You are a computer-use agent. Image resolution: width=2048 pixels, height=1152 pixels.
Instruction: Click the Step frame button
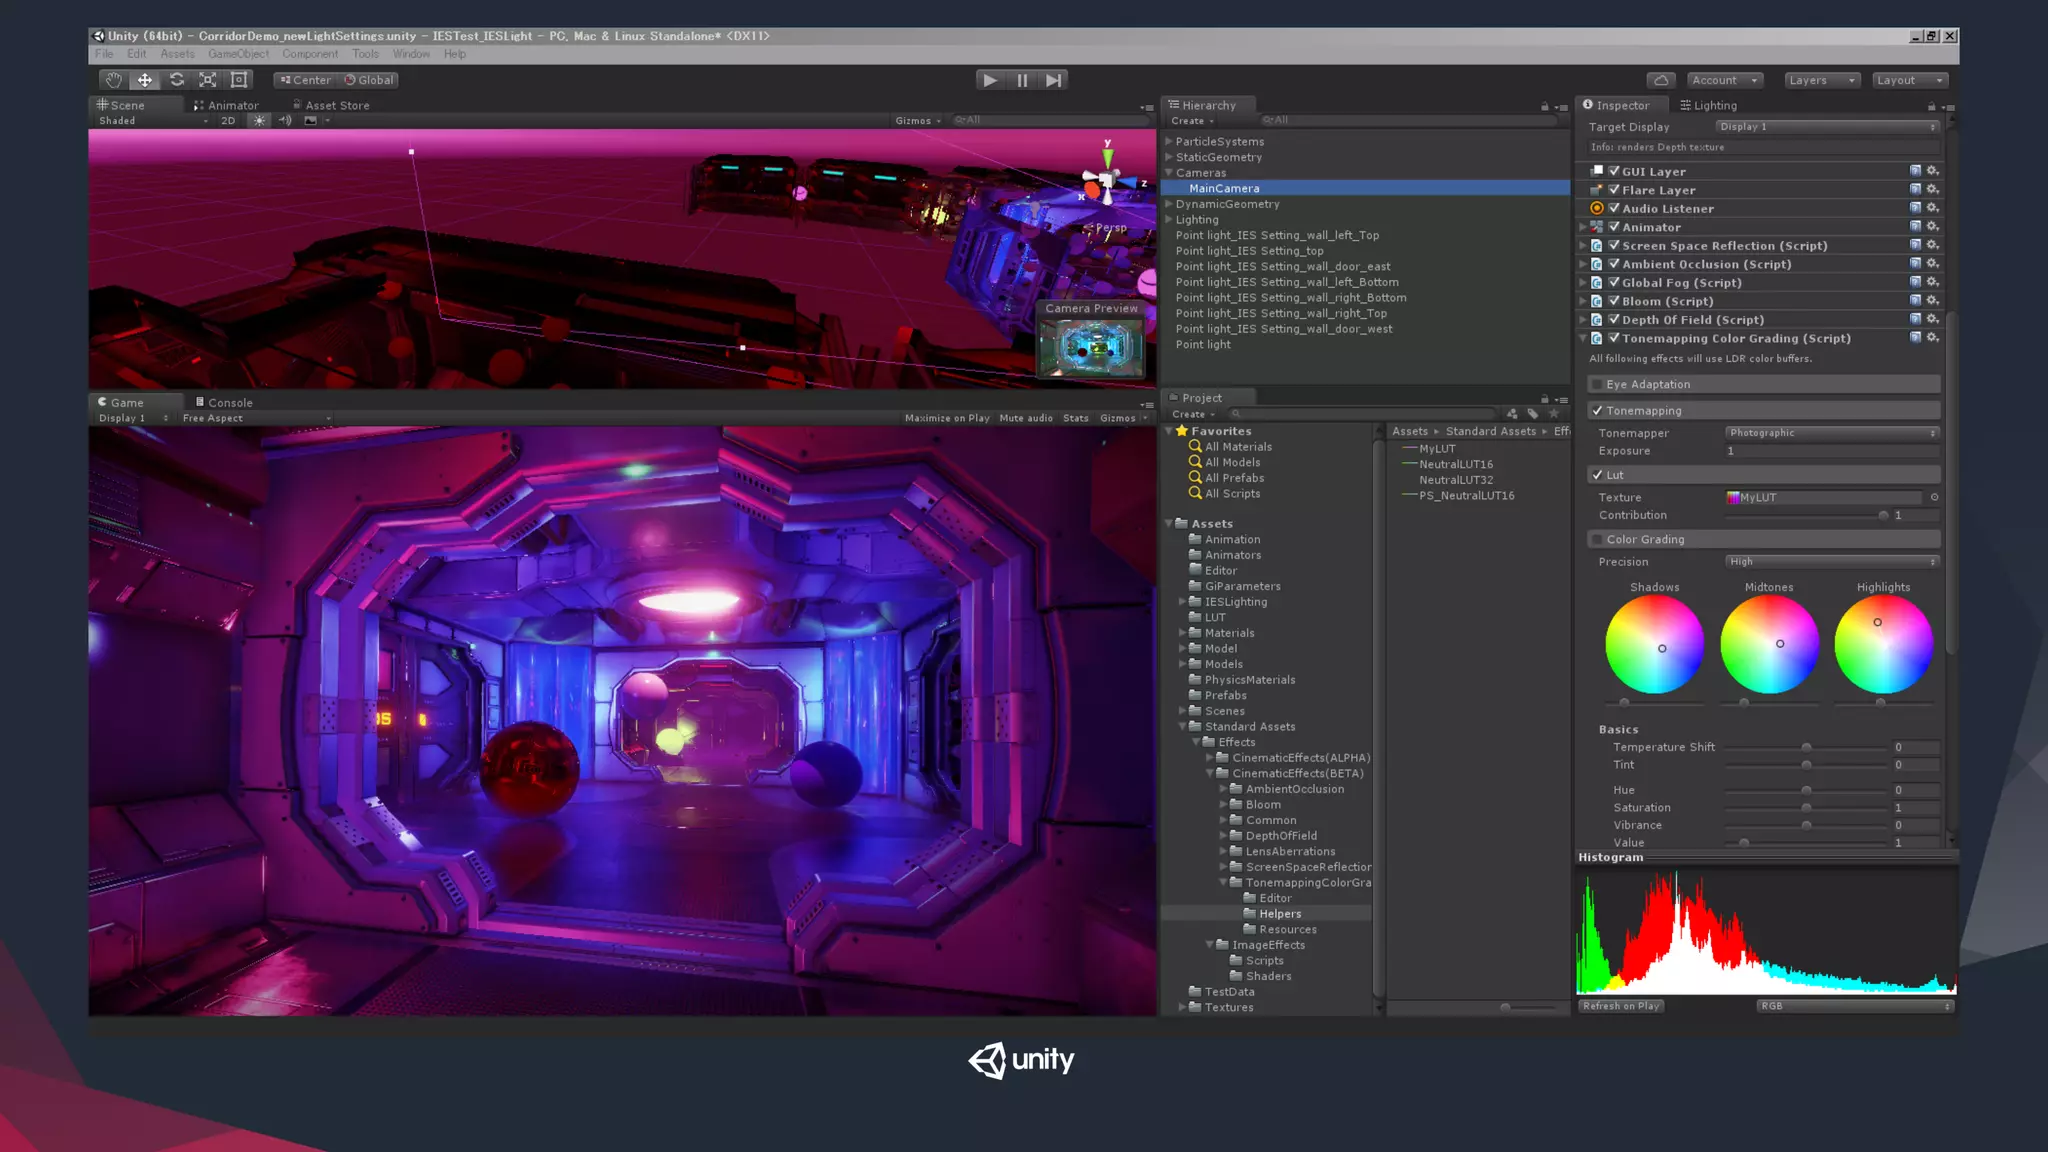[1054, 80]
